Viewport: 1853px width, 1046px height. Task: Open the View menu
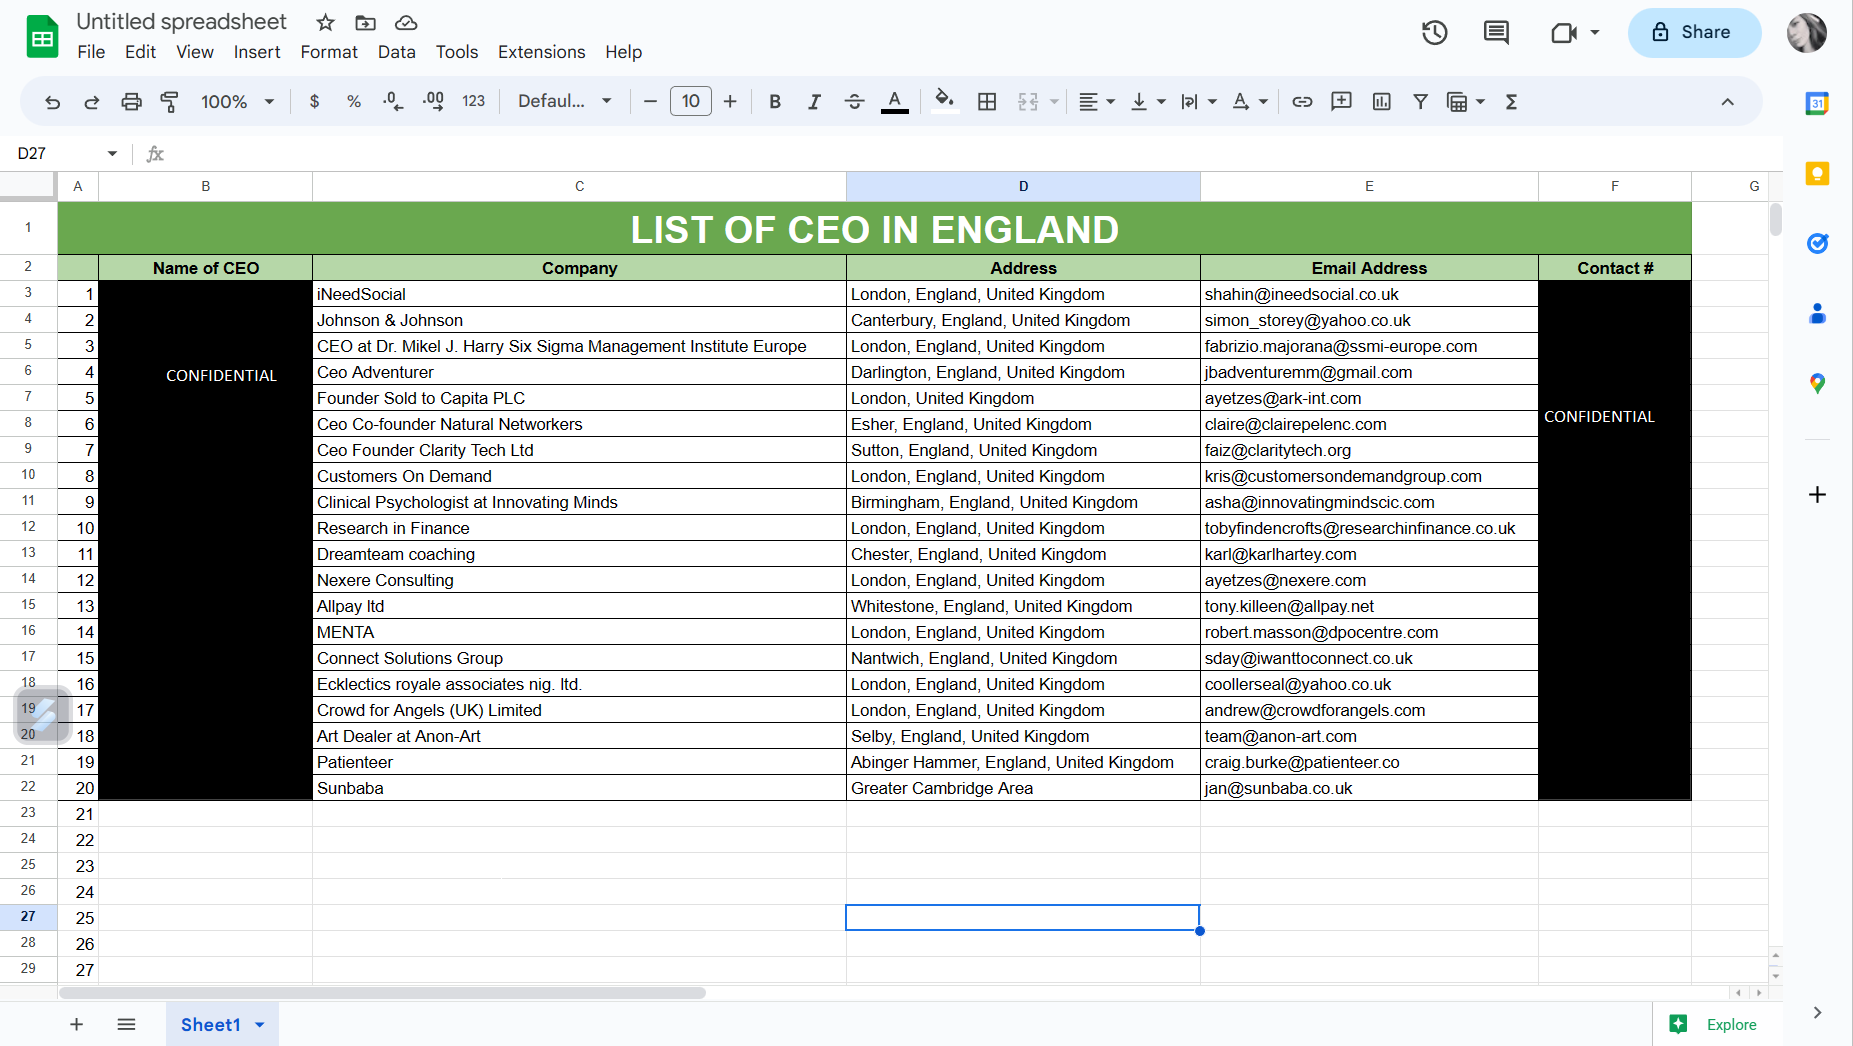pyautogui.click(x=195, y=52)
